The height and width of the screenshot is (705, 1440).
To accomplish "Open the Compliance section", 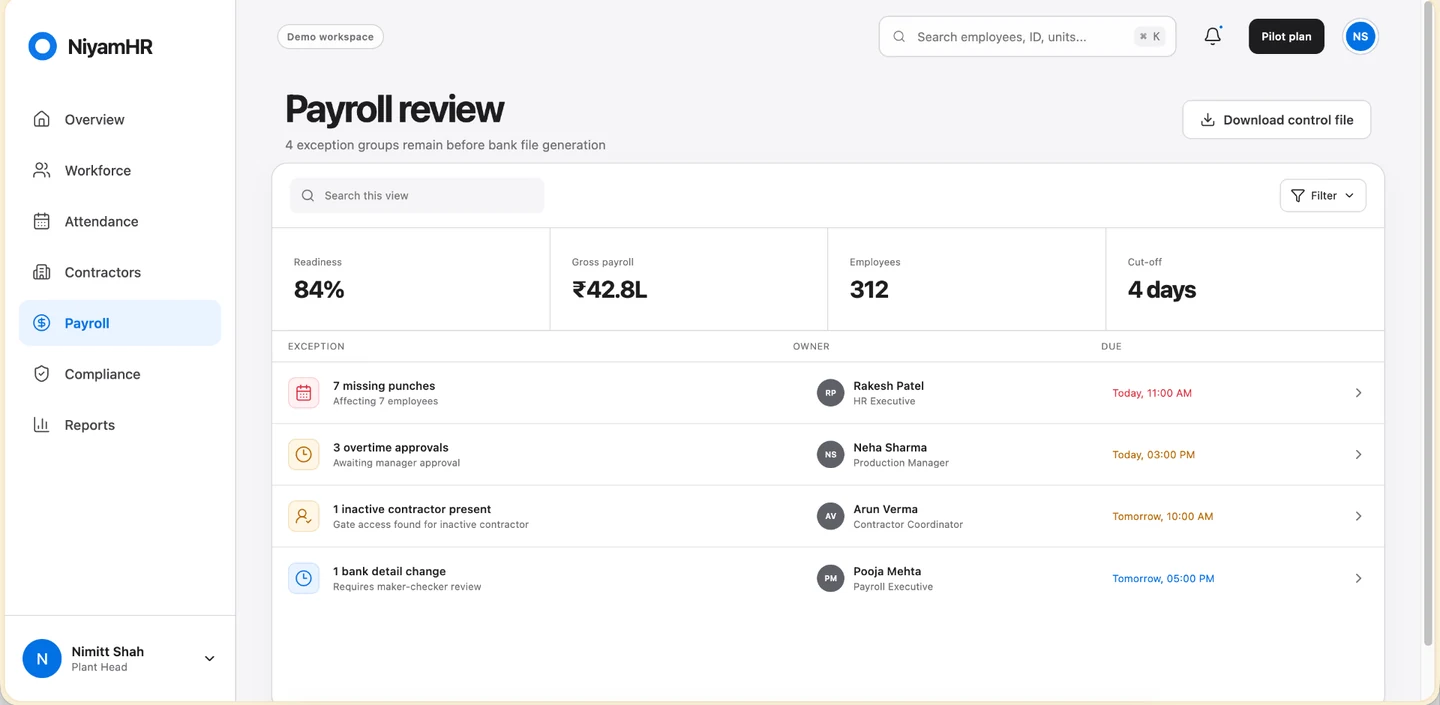I will tap(120, 374).
